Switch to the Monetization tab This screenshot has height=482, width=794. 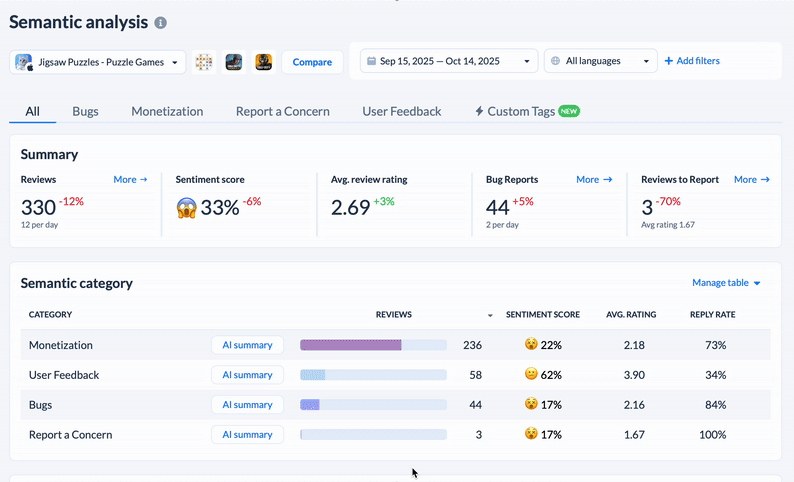click(167, 111)
